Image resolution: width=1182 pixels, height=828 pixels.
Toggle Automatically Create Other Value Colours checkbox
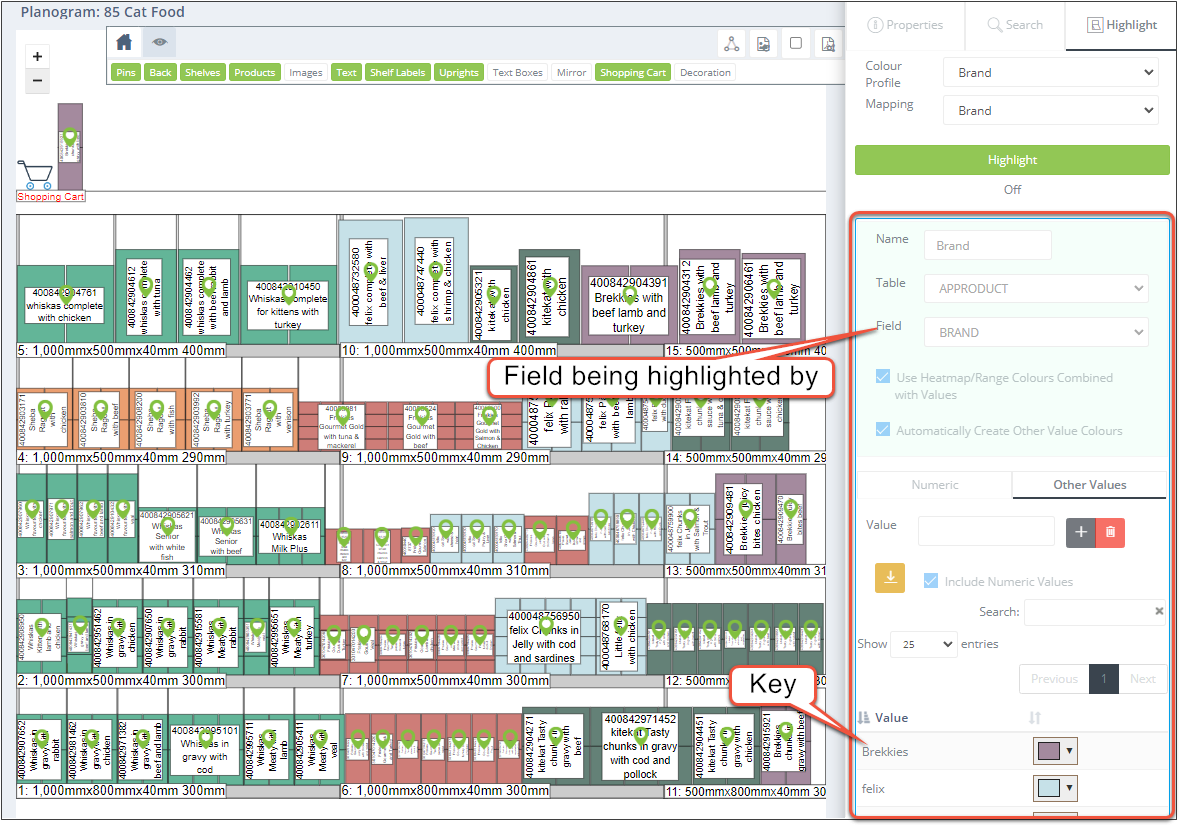(x=883, y=429)
